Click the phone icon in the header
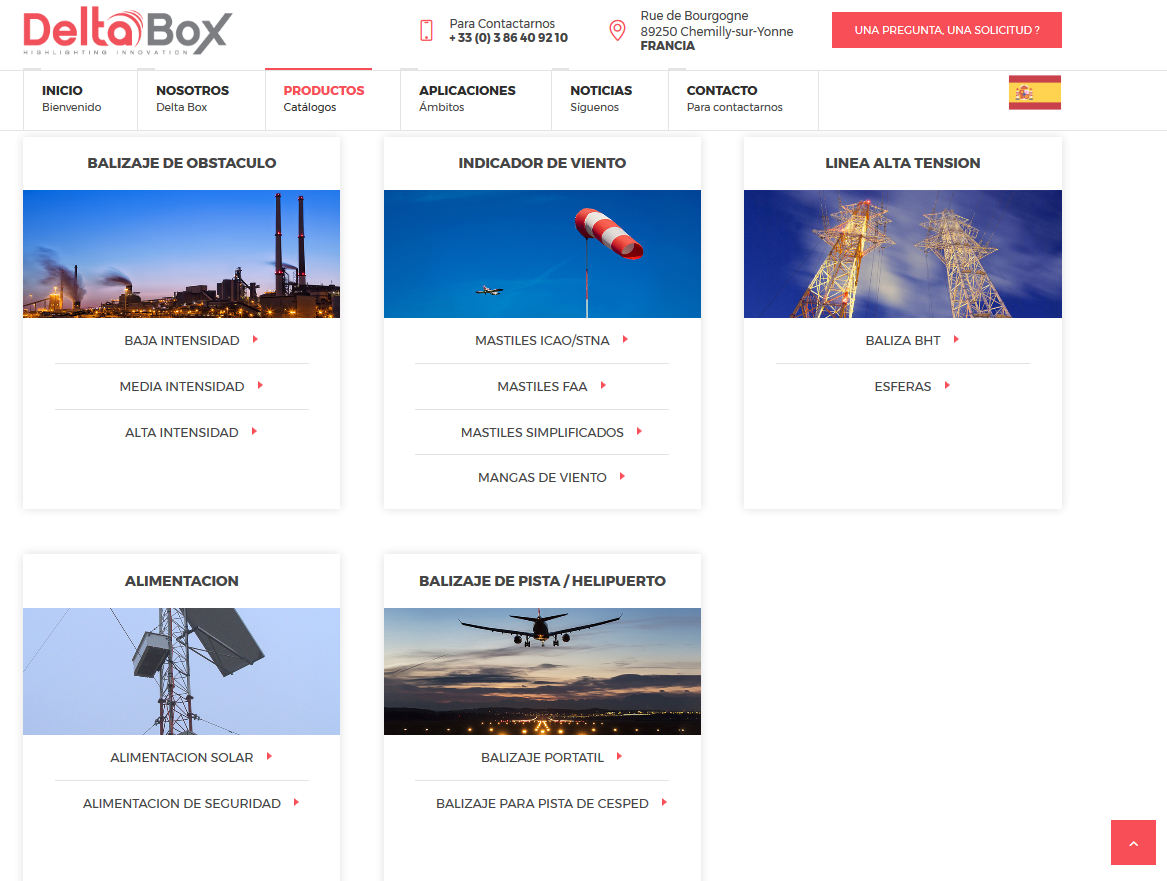 425,31
